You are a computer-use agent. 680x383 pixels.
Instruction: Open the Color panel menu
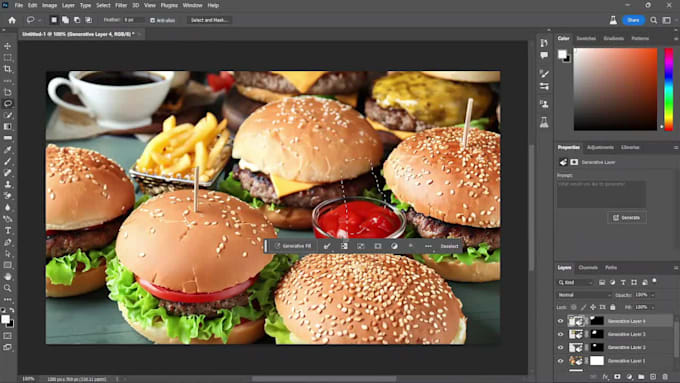(x=676, y=38)
